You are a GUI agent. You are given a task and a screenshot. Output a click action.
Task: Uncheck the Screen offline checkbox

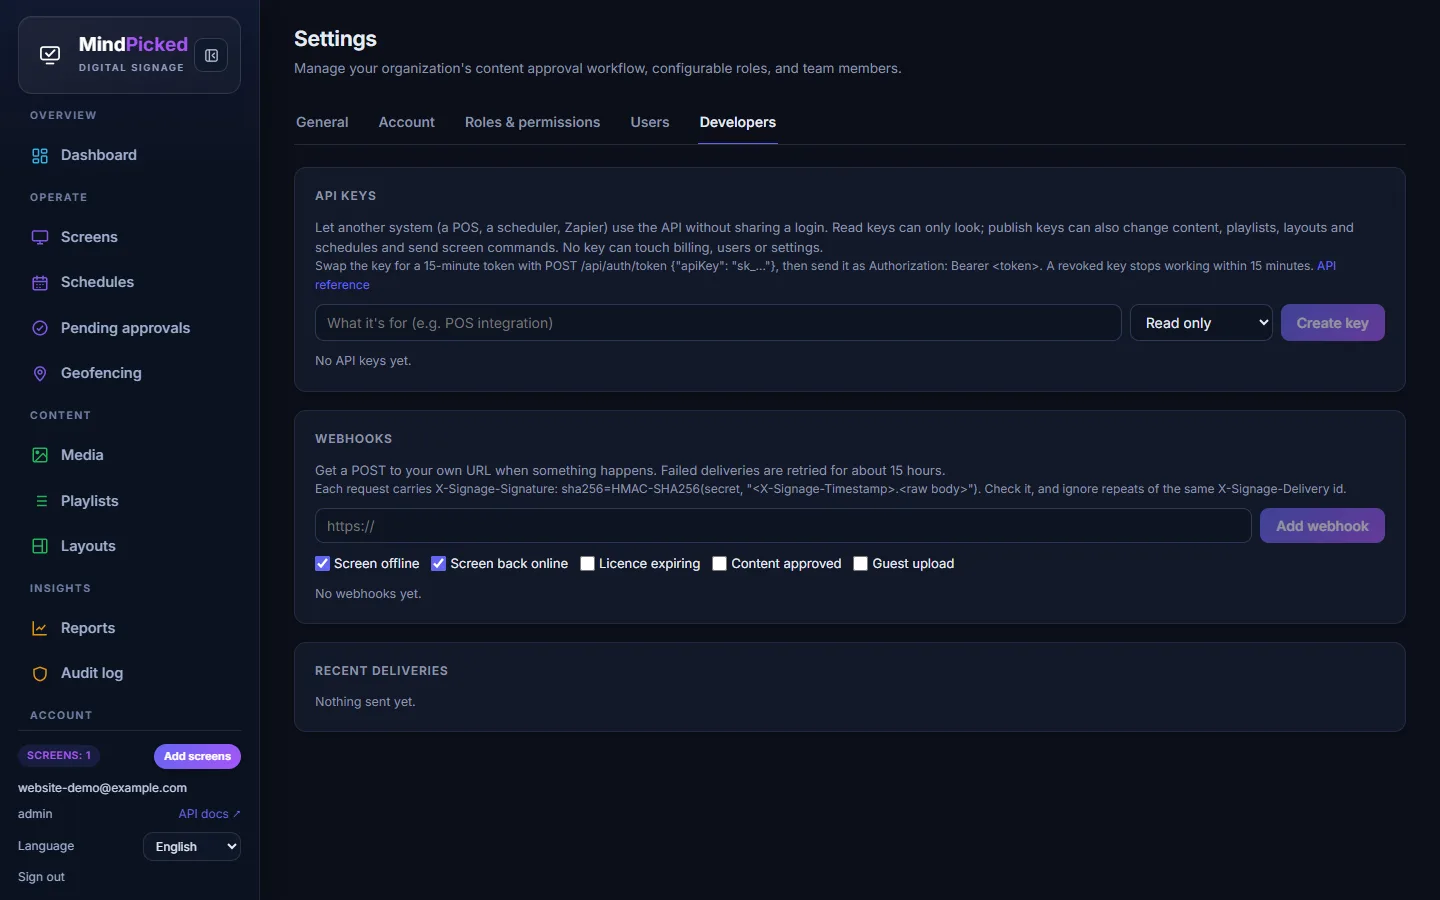click(322, 563)
